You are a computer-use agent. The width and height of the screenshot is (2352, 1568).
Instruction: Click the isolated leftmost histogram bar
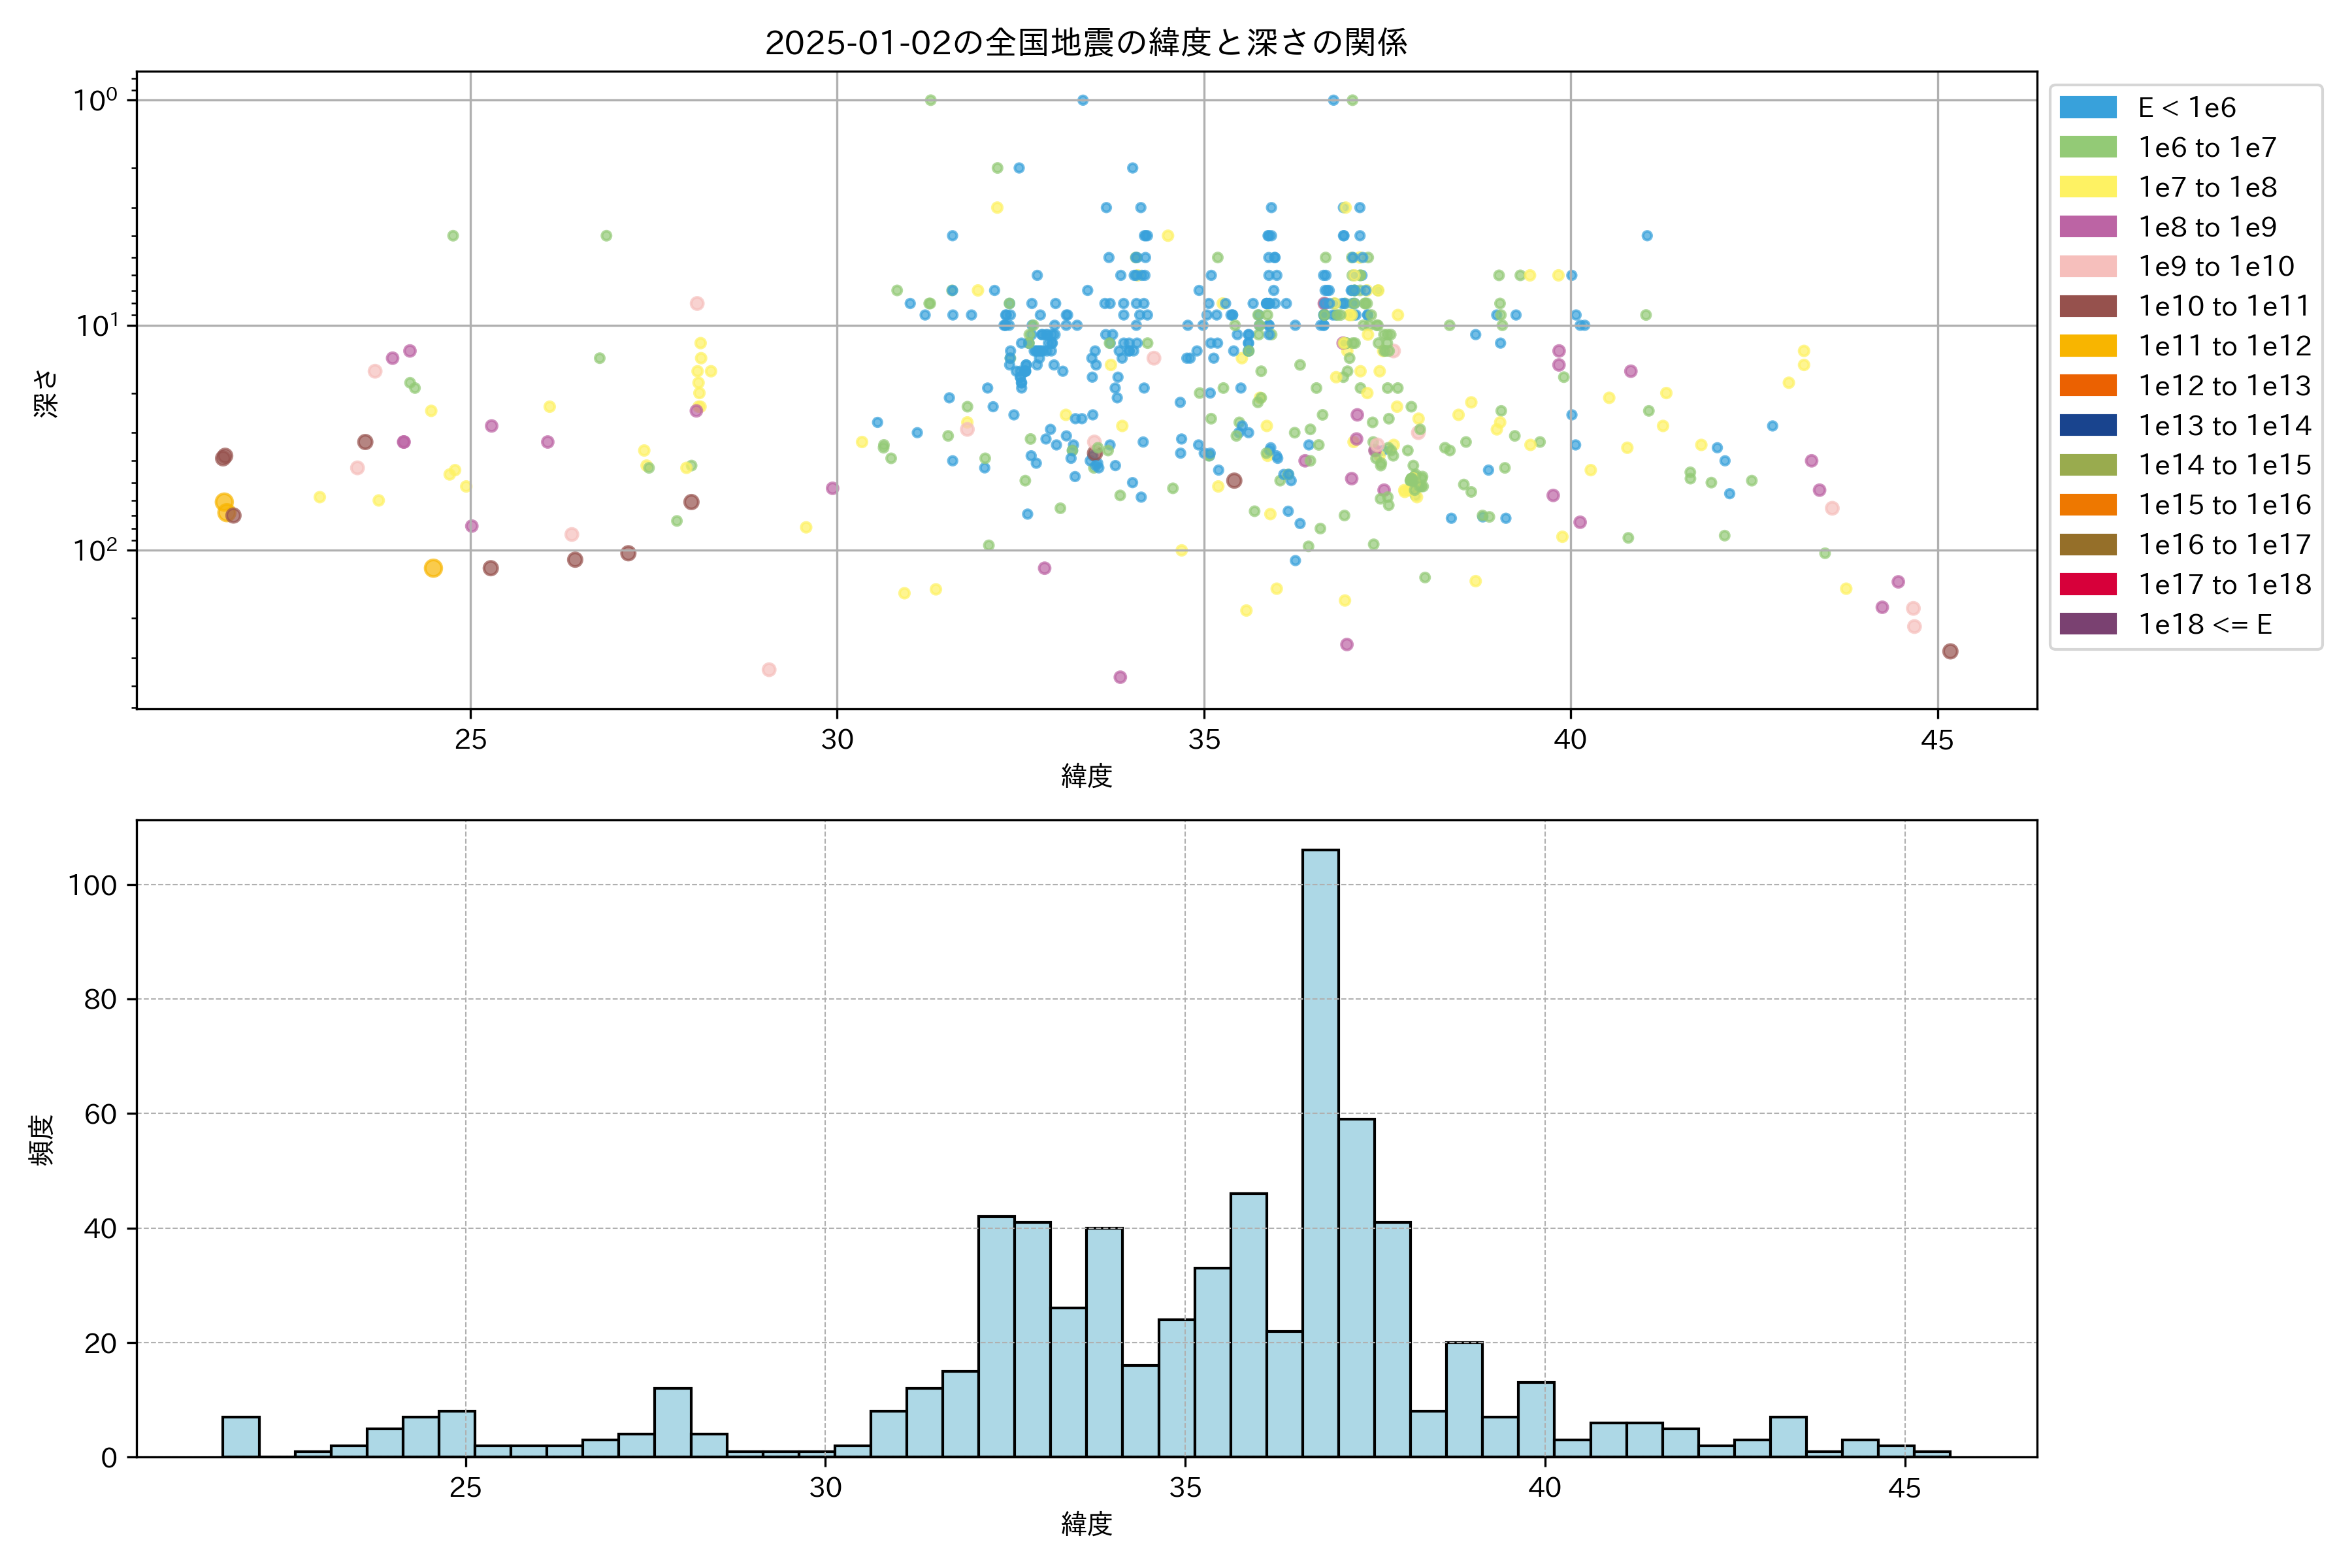click(241, 1436)
